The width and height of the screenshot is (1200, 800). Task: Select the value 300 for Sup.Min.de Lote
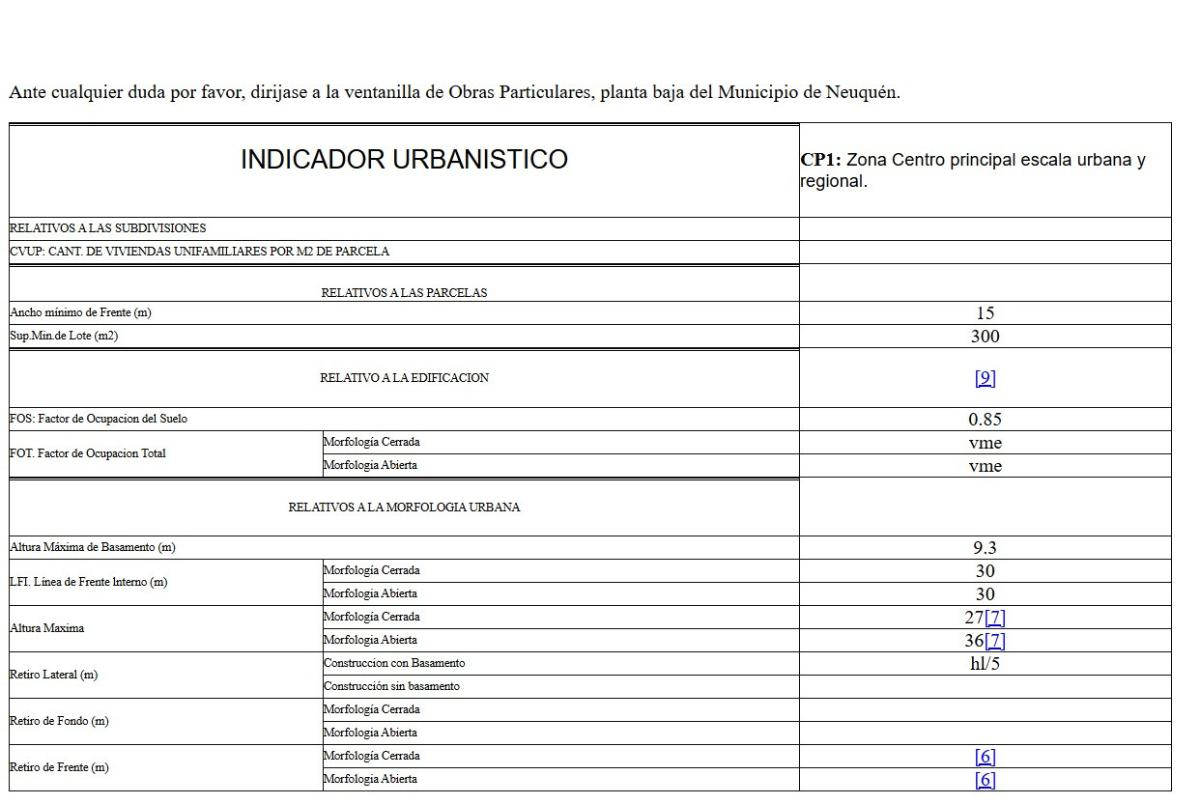point(985,335)
